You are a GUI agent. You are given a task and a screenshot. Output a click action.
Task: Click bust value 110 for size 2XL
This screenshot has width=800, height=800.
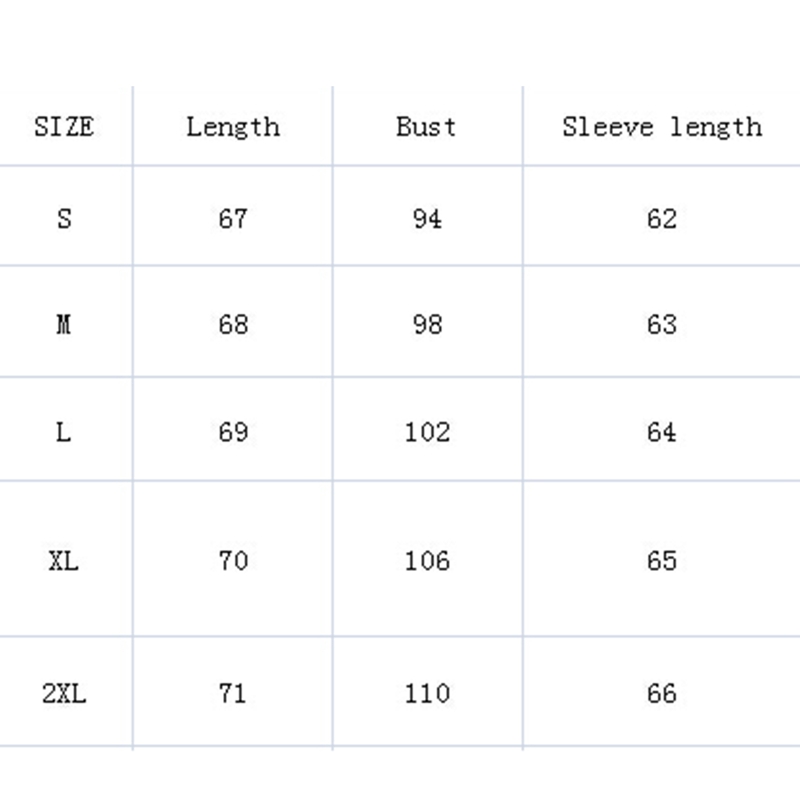coord(426,693)
